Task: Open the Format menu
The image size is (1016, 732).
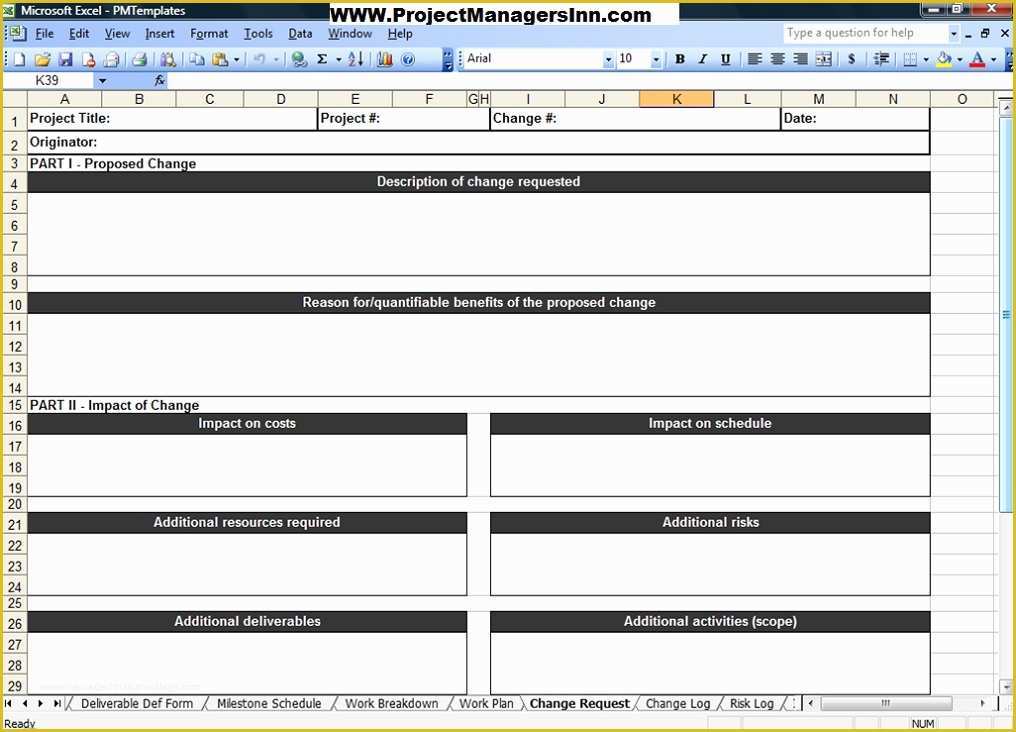Action: pos(209,34)
